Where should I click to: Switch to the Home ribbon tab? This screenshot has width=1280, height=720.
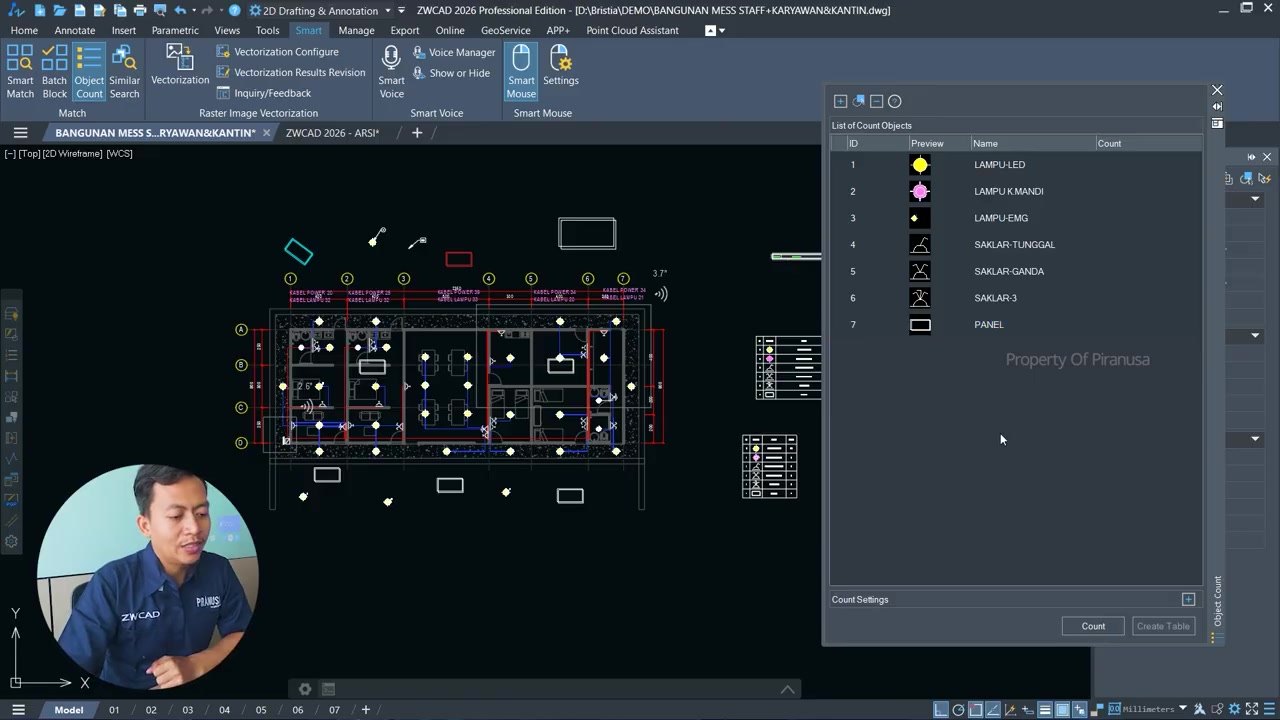click(24, 30)
